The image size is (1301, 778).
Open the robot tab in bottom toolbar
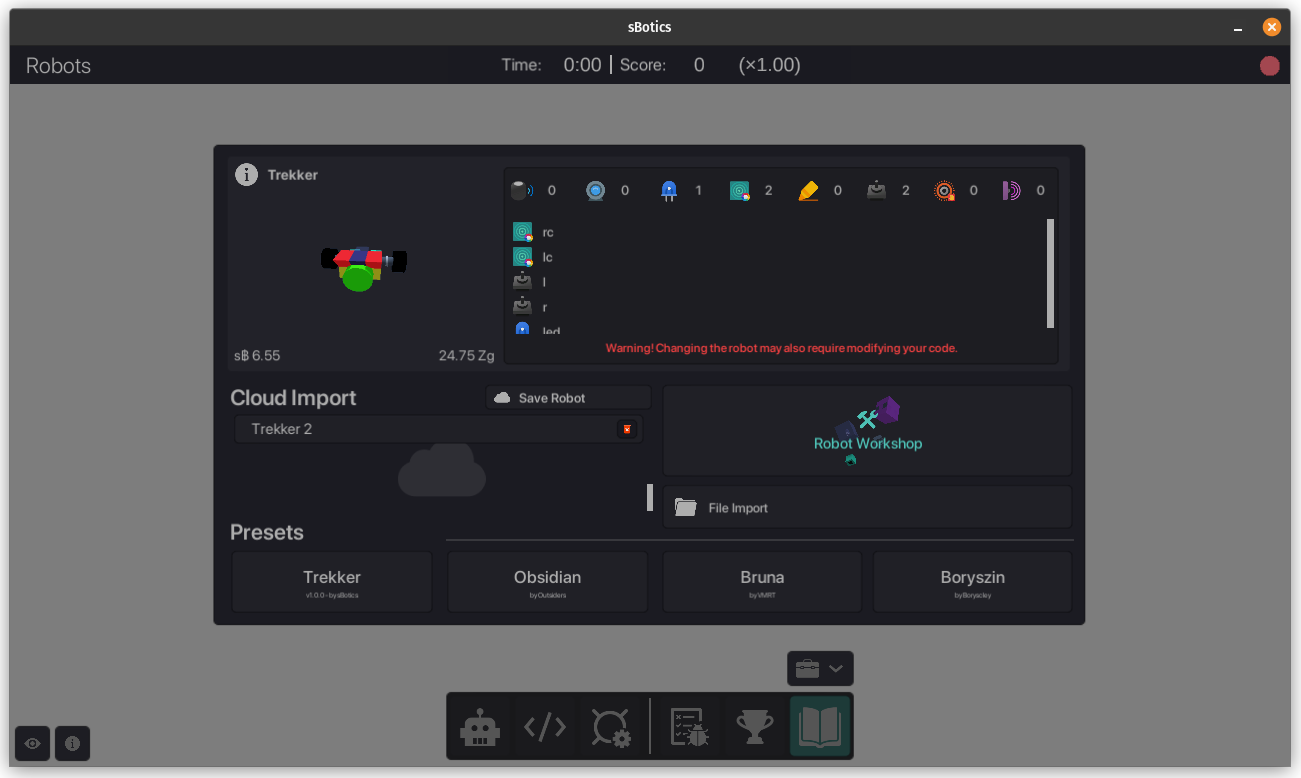(480, 727)
